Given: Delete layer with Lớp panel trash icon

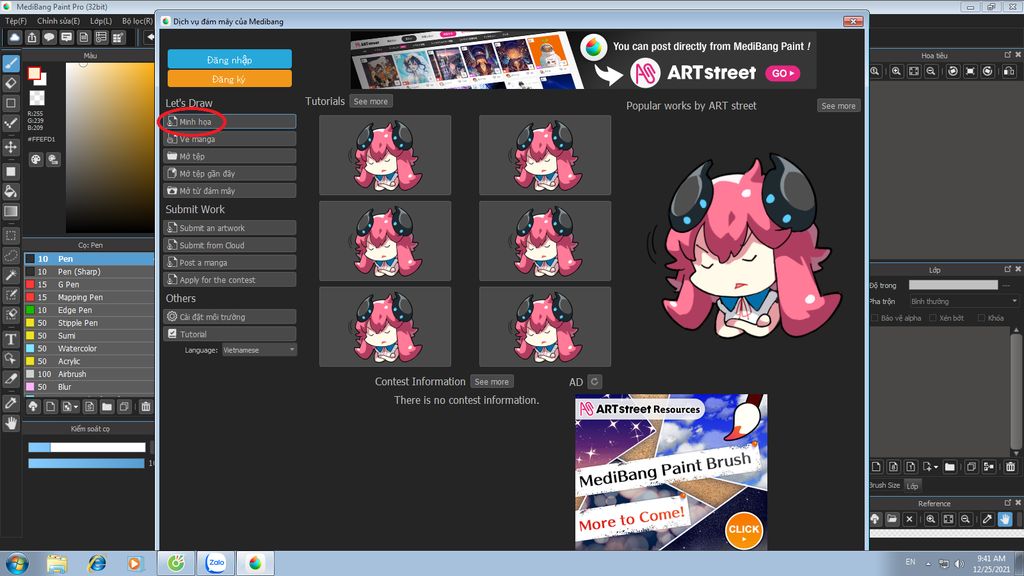Looking at the screenshot, I should (1010, 466).
